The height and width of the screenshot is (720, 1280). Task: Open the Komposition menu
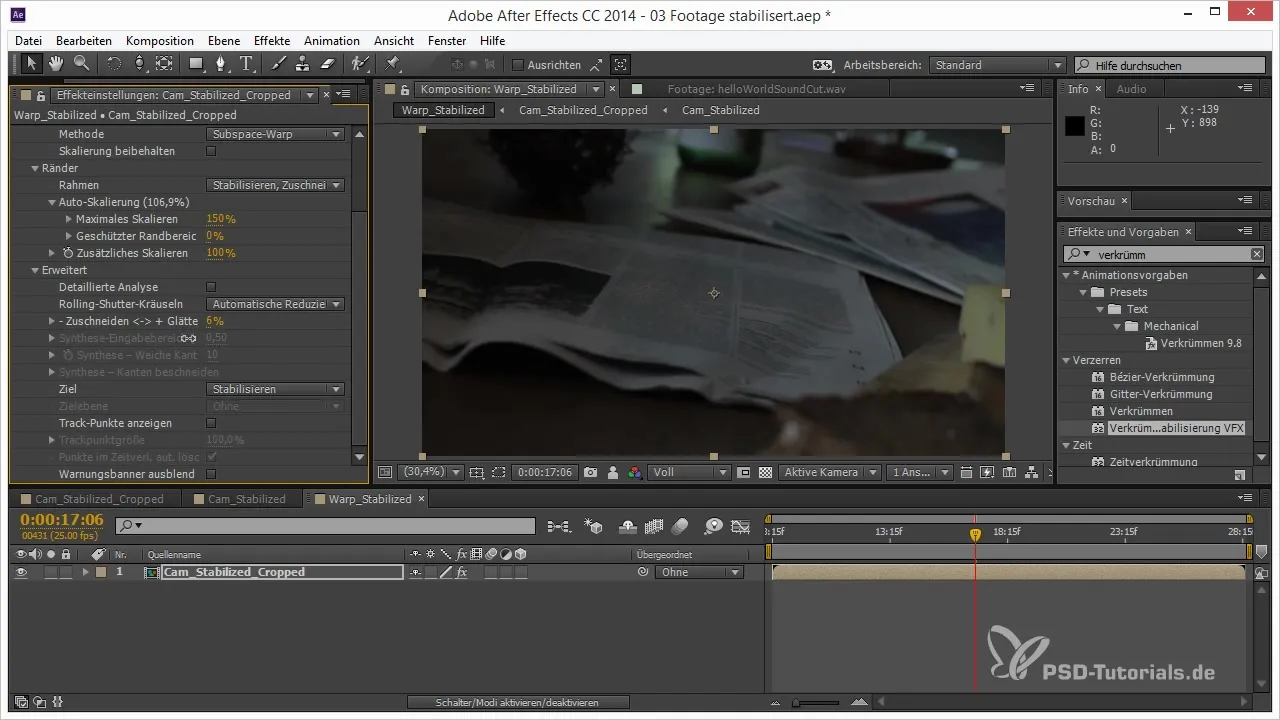[160, 41]
